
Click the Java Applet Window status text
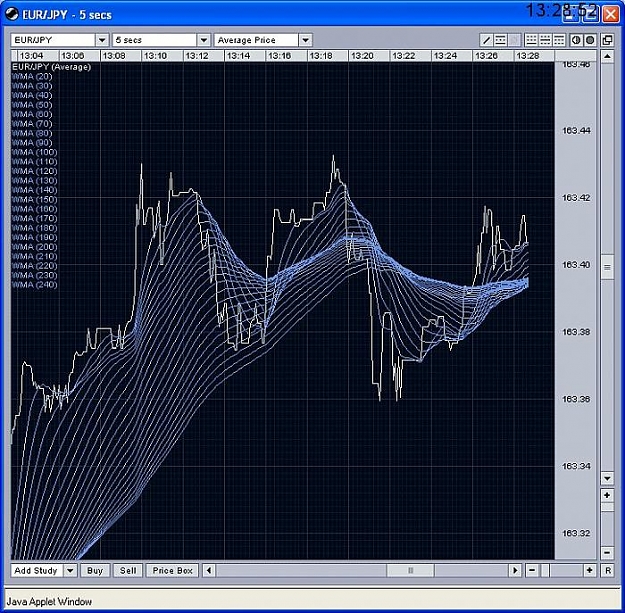point(49,601)
